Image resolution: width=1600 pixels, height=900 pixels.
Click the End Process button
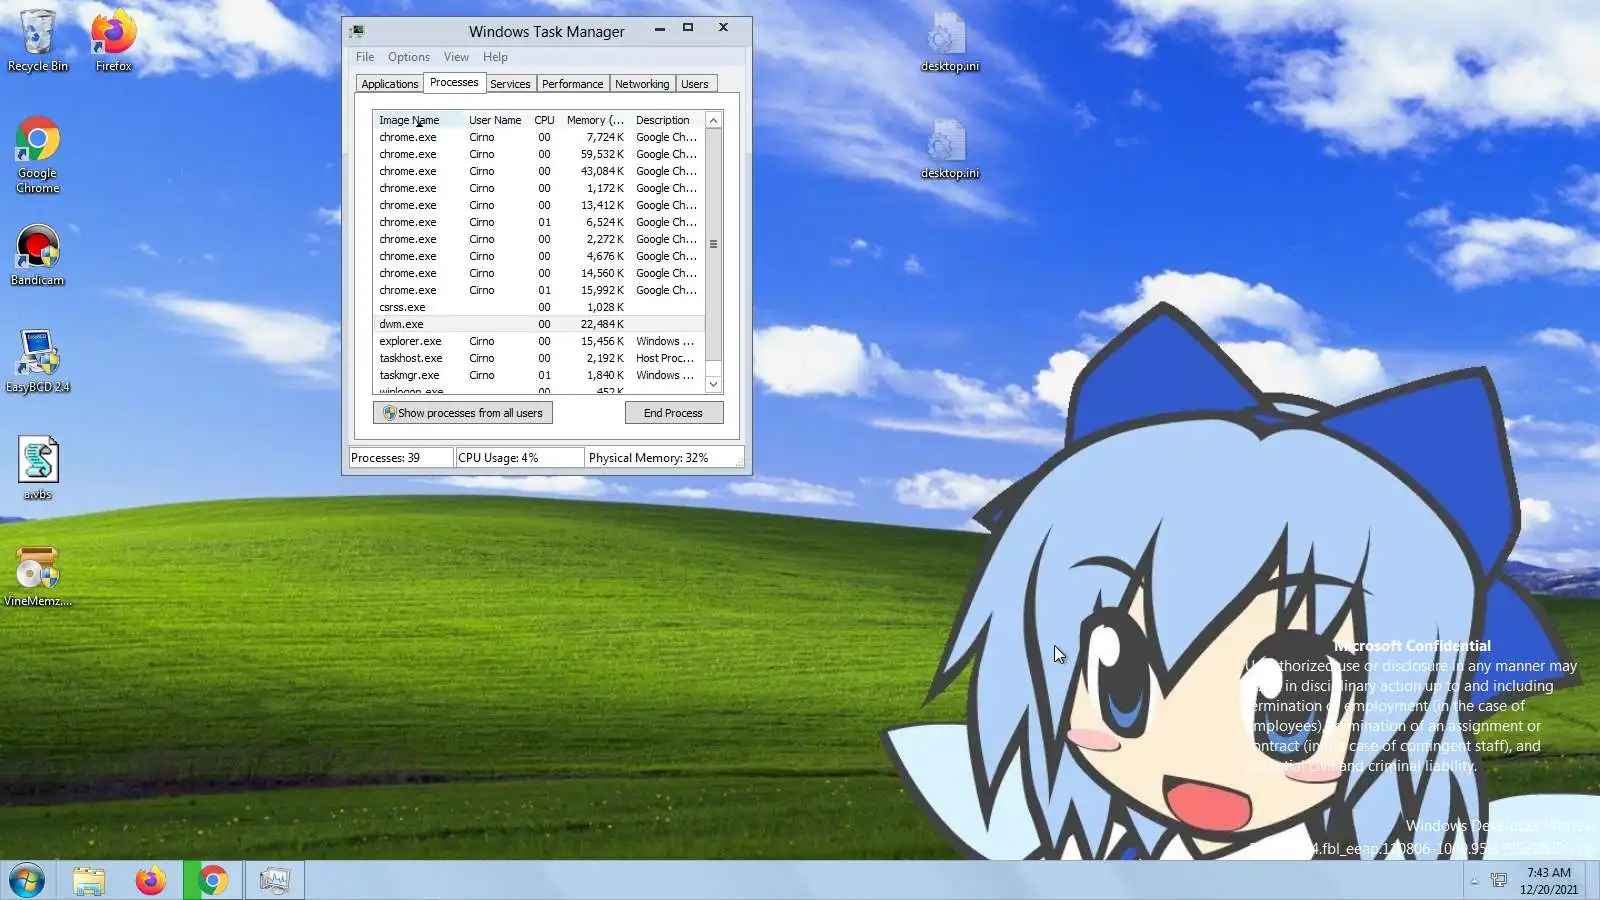(x=673, y=413)
